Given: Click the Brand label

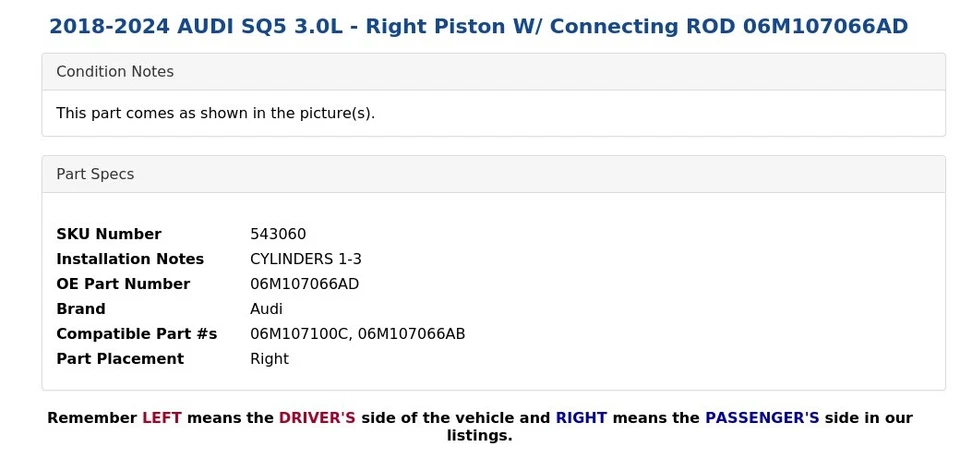Looking at the screenshot, I should click(81, 309).
